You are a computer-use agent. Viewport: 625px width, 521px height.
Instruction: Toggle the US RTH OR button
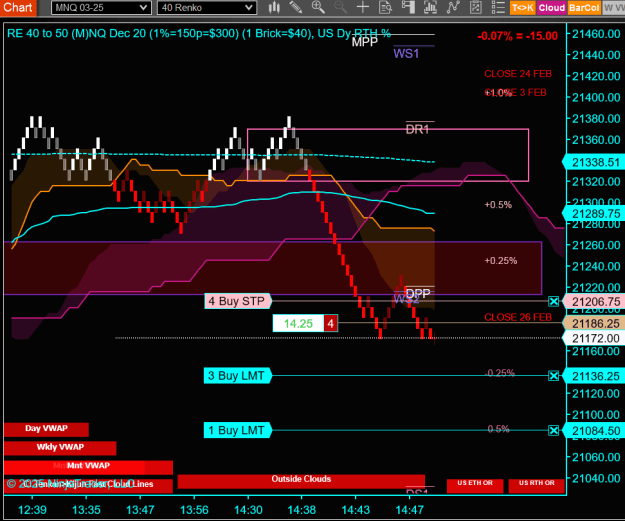[537, 485]
